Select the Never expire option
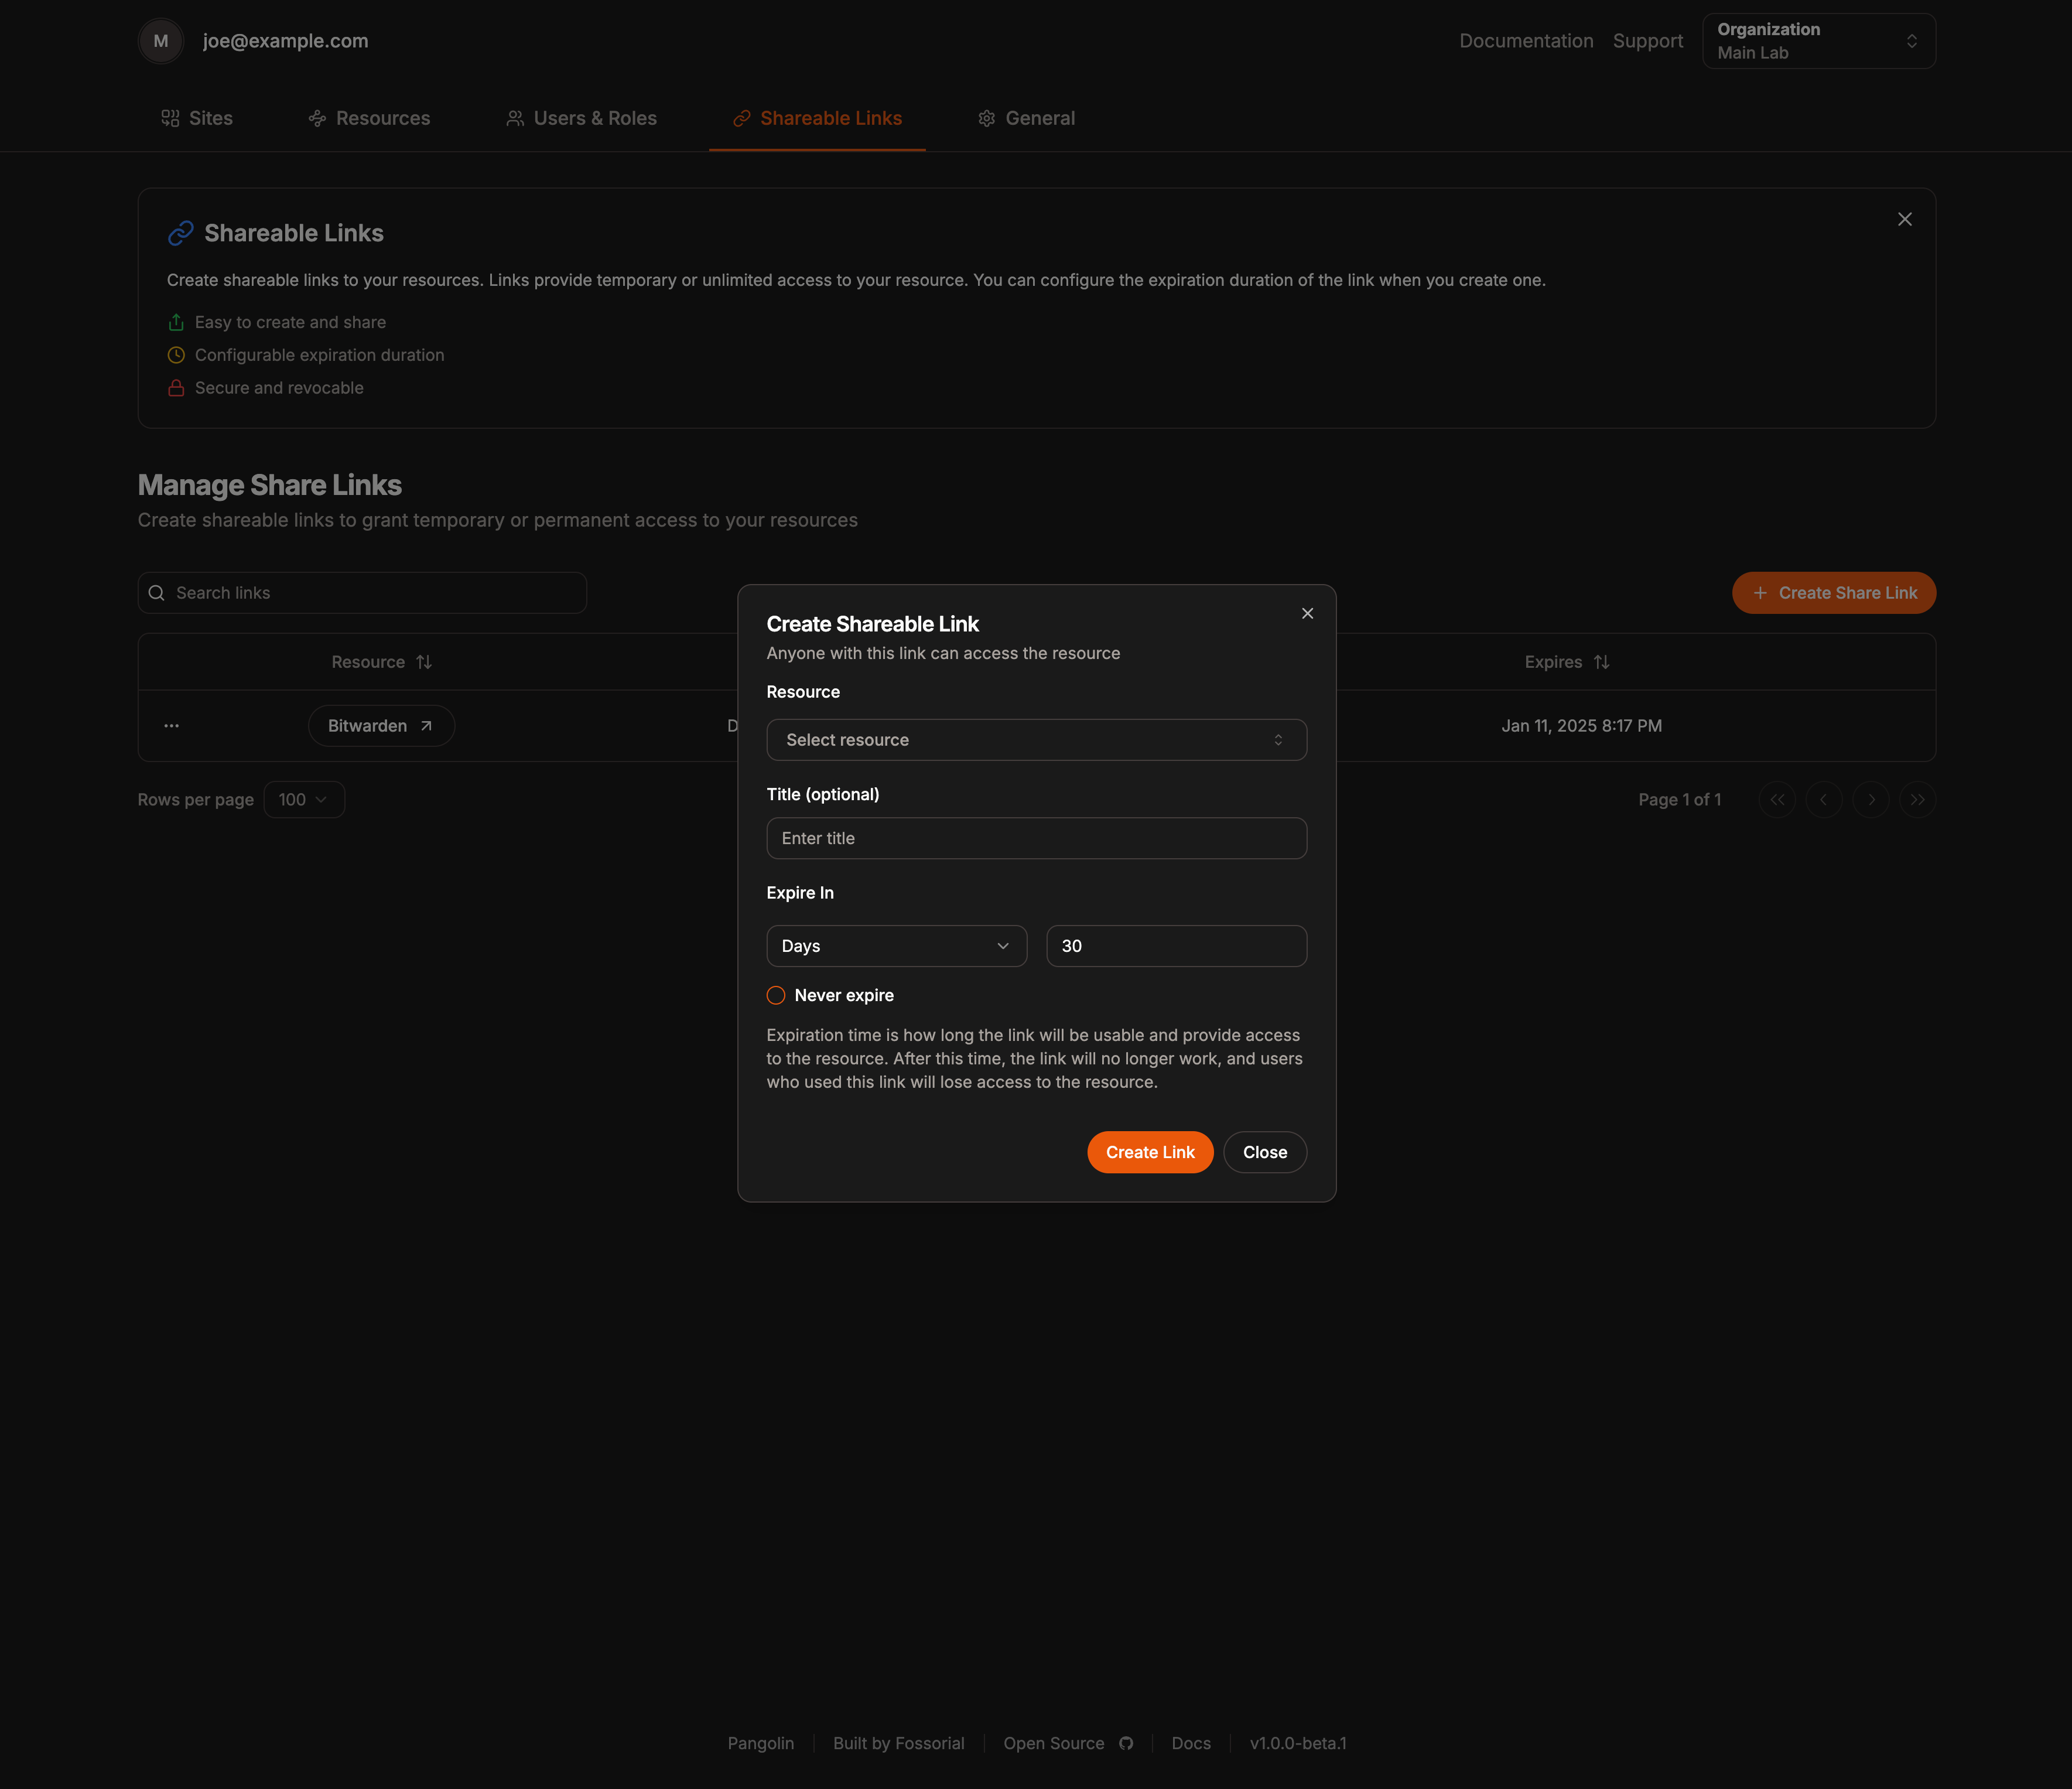The width and height of the screenshot is (2072, 1789). [x=775, y=995]
